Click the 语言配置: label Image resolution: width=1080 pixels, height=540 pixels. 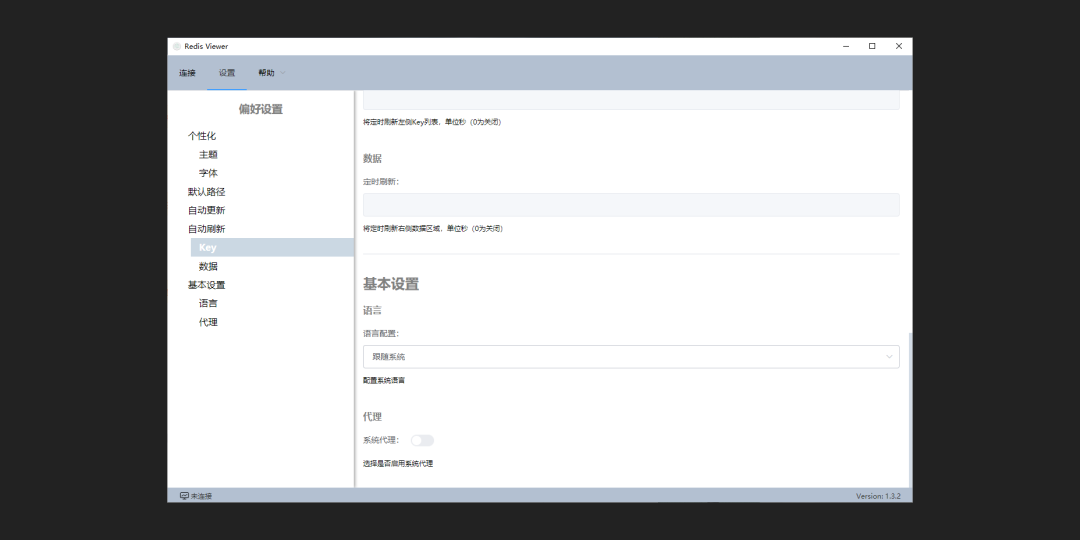pyautogui.click(x=381, y=333)
